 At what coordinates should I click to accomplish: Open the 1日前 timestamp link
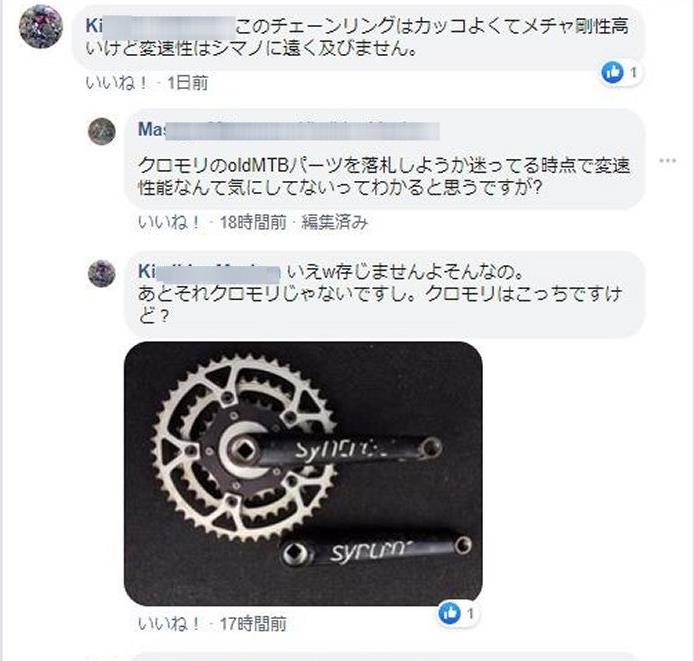(188, 83)
